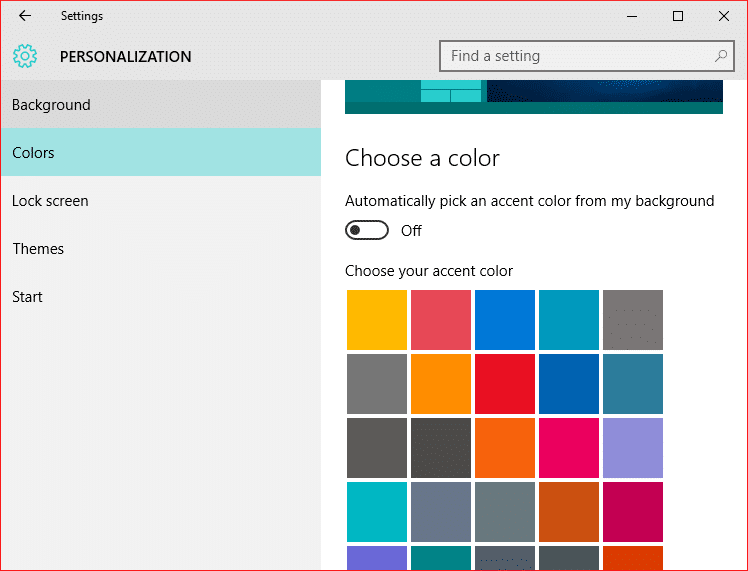The image size is (748, 571).
Task: Pick the hot pink accent swatch
Action: point(569,448)
